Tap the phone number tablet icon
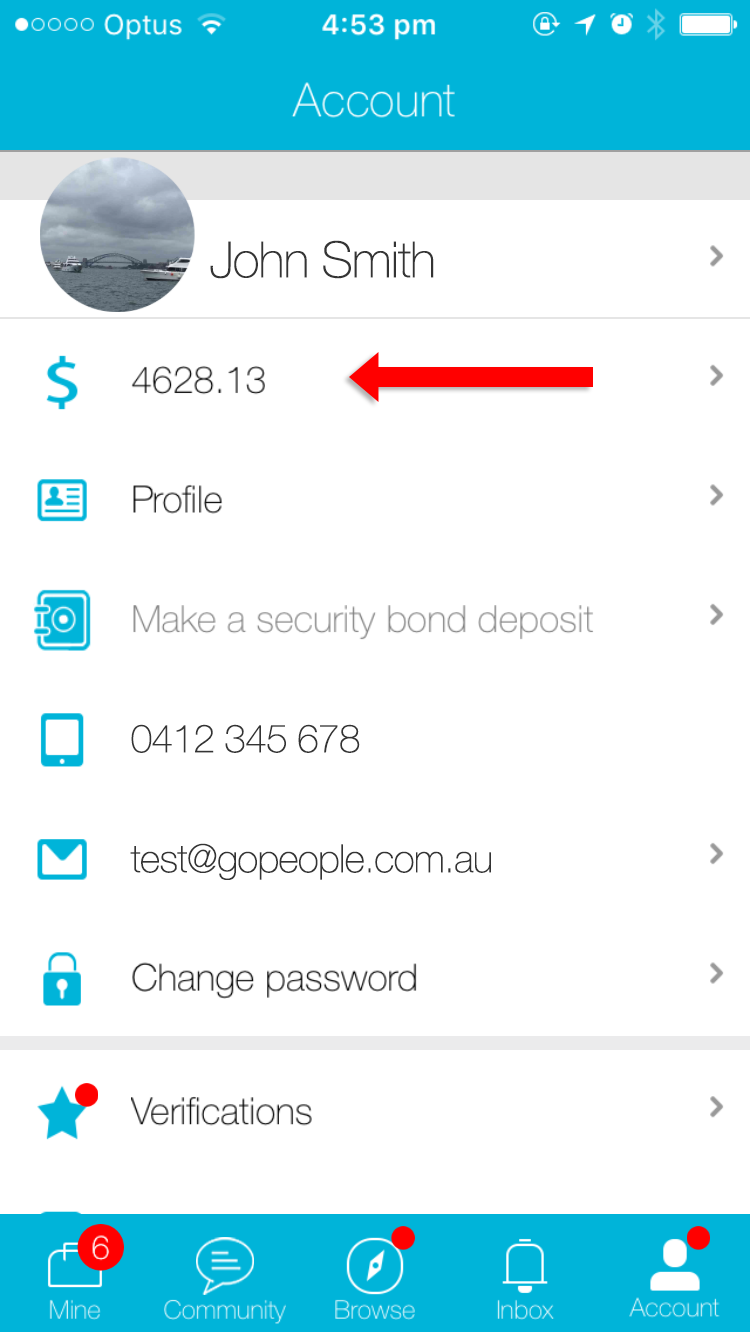750x1332 pixels. (x=62, y=740)
